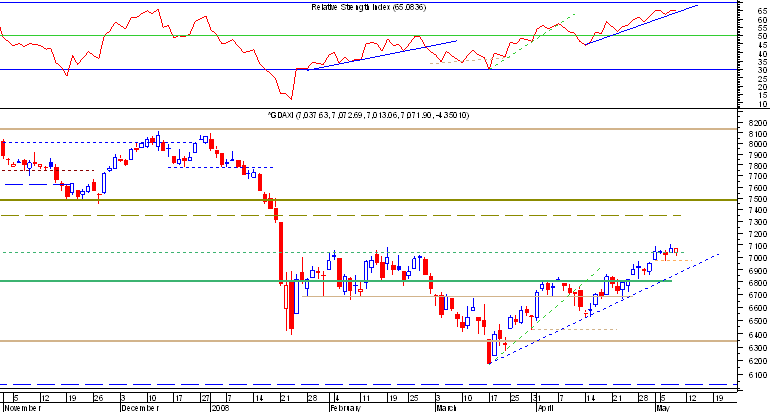Click the November month label
The width and height of the screenshot is (770, 412).
23,408
